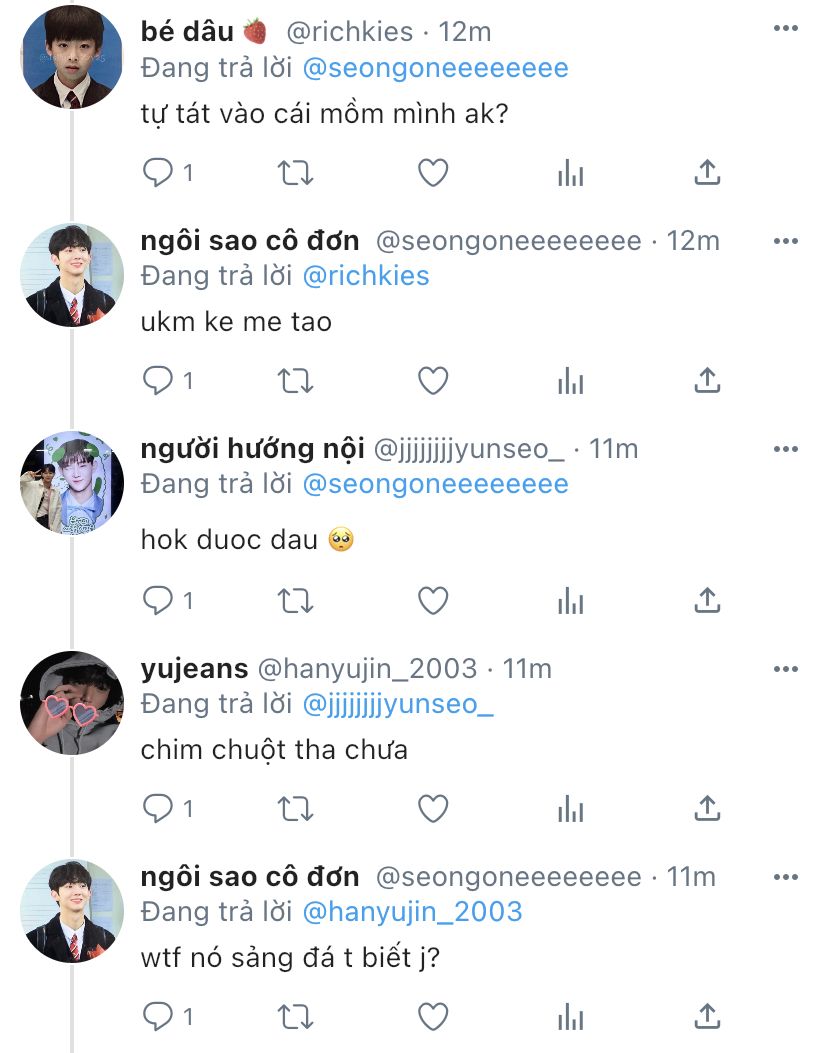The height and width of the screenshot is (1053, 828).
Task: Open the @hanyujin_2003 mention link
Action: tap(412, 912)
